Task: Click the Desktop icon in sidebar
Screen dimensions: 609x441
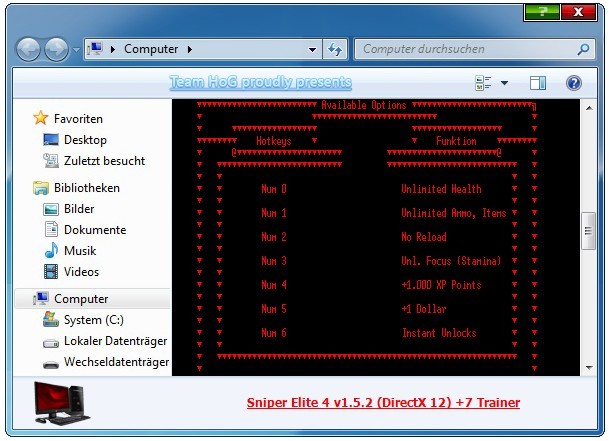Action: pos(51,139)
